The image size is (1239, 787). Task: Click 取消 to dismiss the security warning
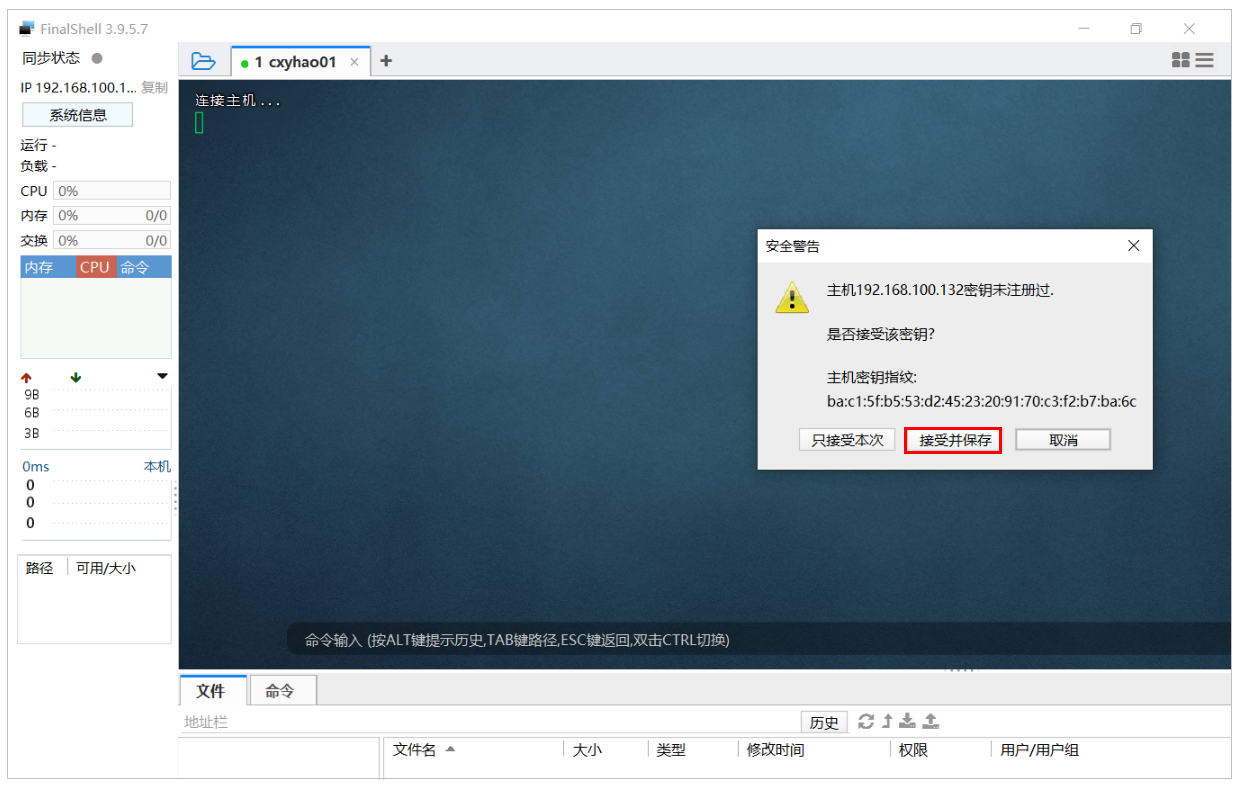(1062, 439)
